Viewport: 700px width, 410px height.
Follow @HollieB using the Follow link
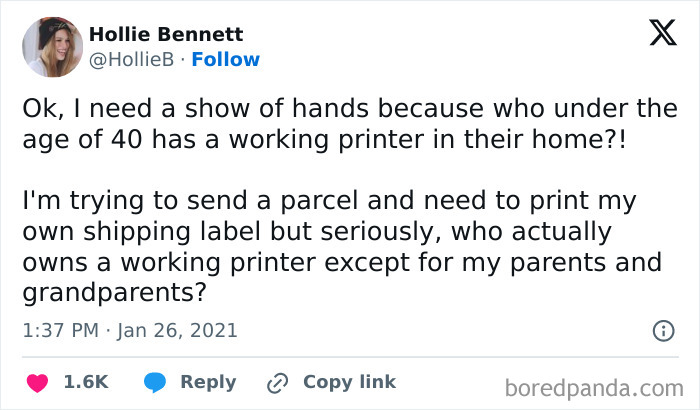[x=225, y=59]
